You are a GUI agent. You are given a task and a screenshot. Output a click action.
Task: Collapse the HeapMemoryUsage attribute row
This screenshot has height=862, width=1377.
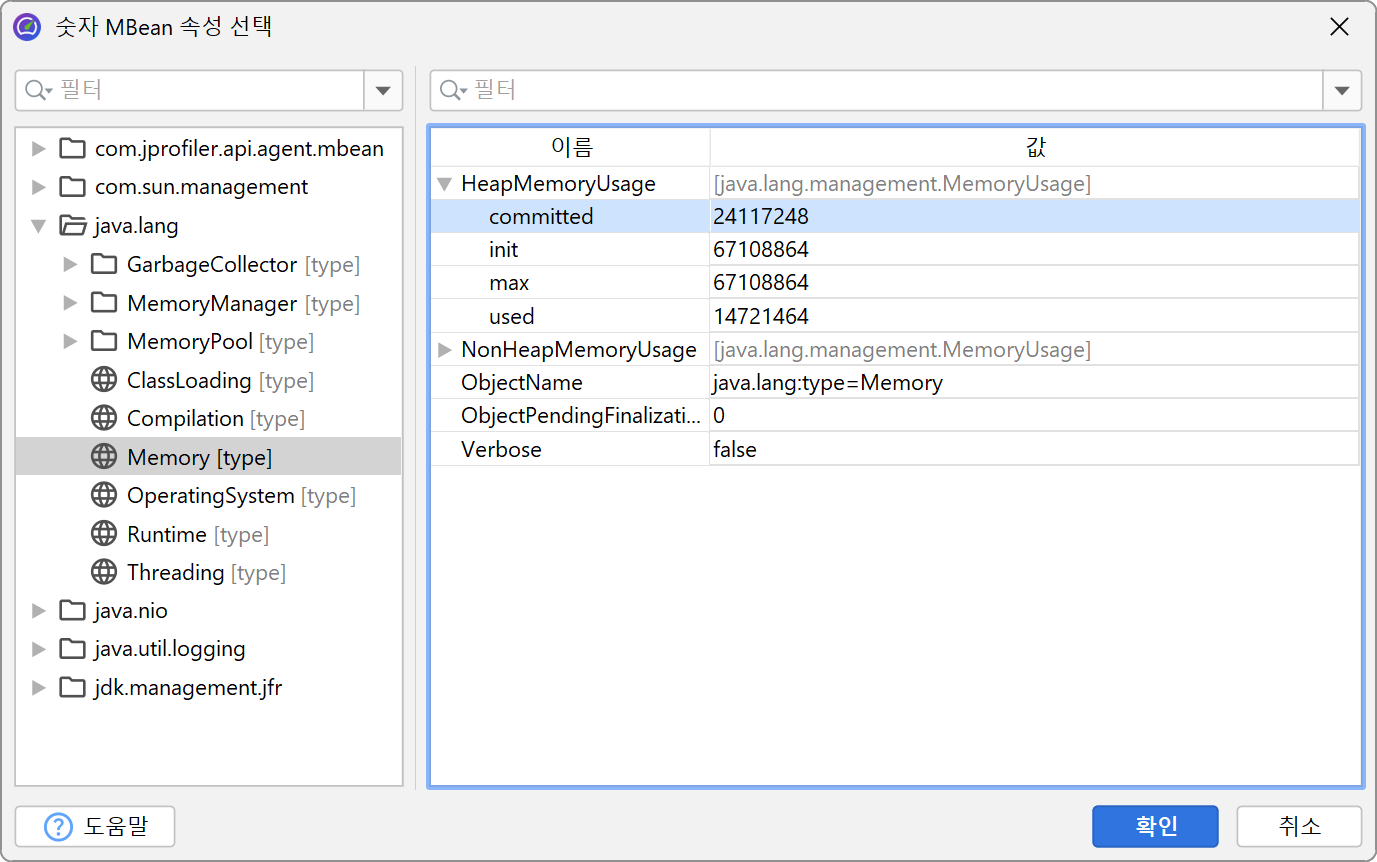click(x=445, y=184)
